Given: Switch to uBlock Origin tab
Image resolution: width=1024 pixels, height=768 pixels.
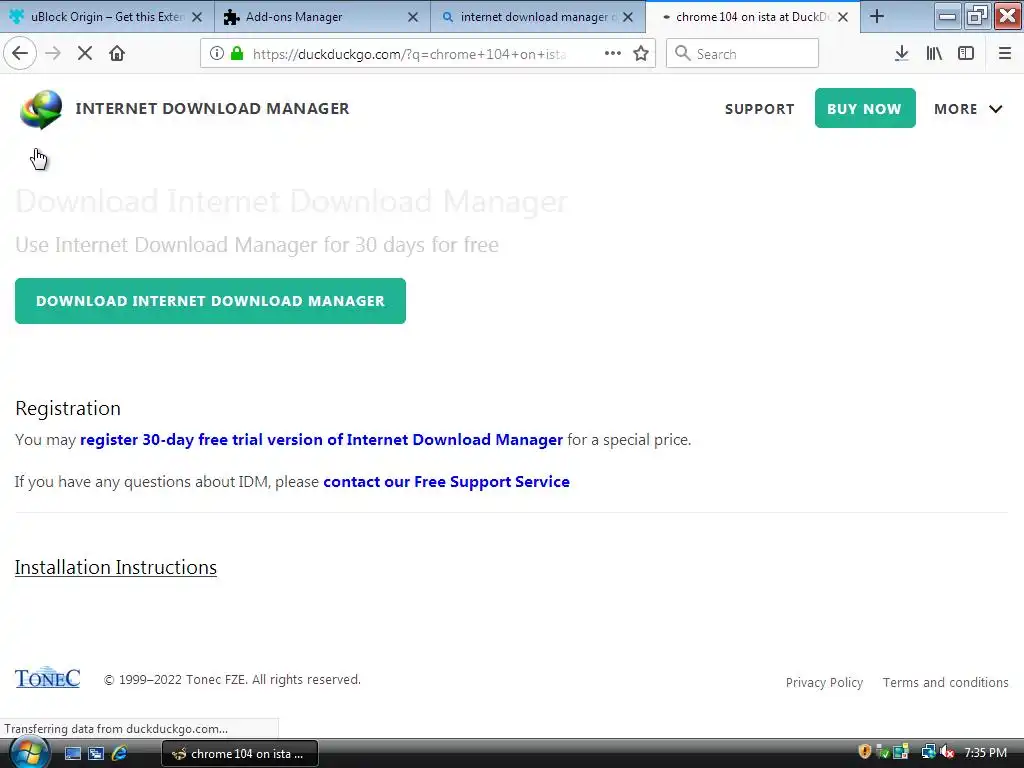Looking at the screenshot, I should click(107, 16).
